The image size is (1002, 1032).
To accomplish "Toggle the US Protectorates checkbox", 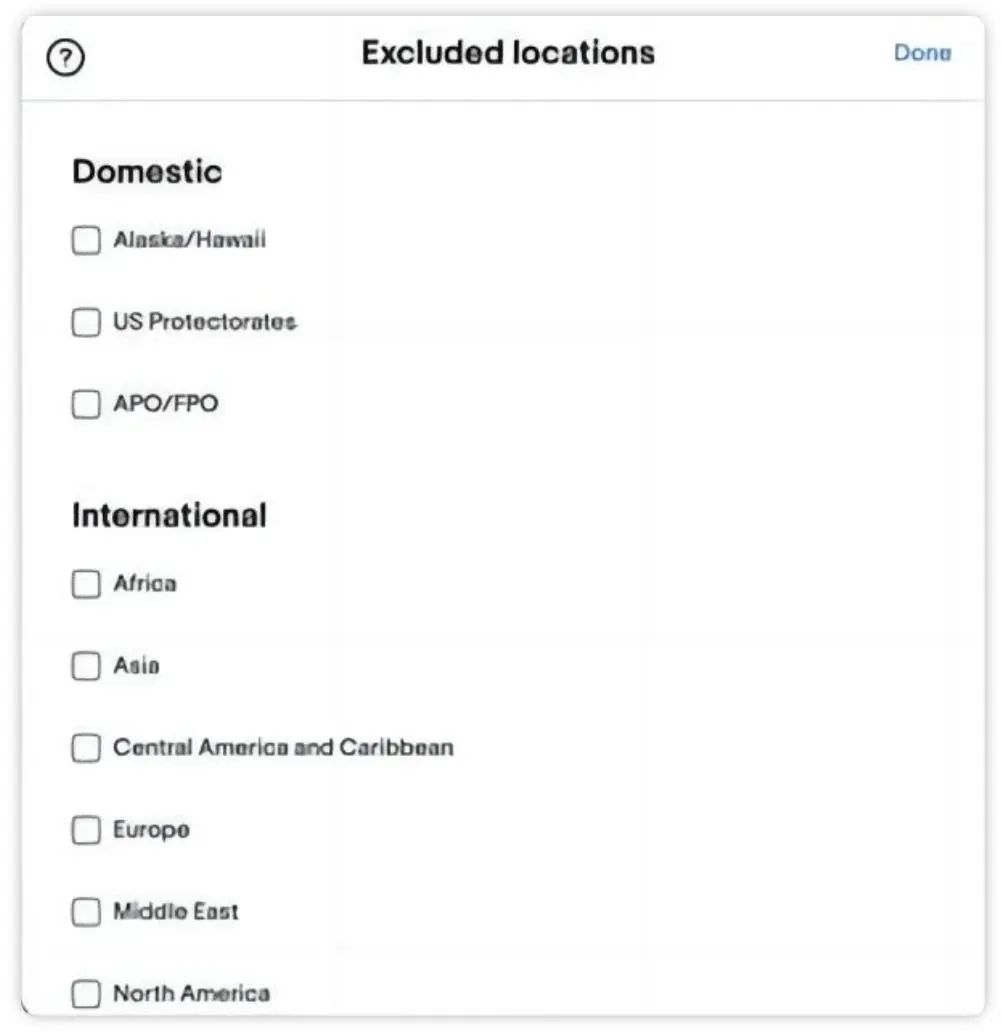I will coord(86,322).
